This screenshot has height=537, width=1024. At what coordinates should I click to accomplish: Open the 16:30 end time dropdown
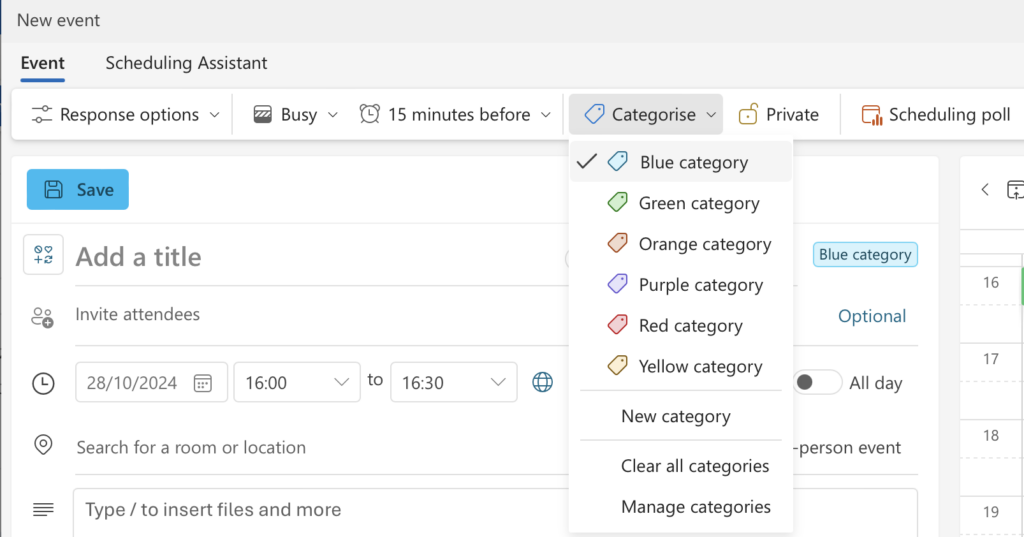tap(453, 382)
